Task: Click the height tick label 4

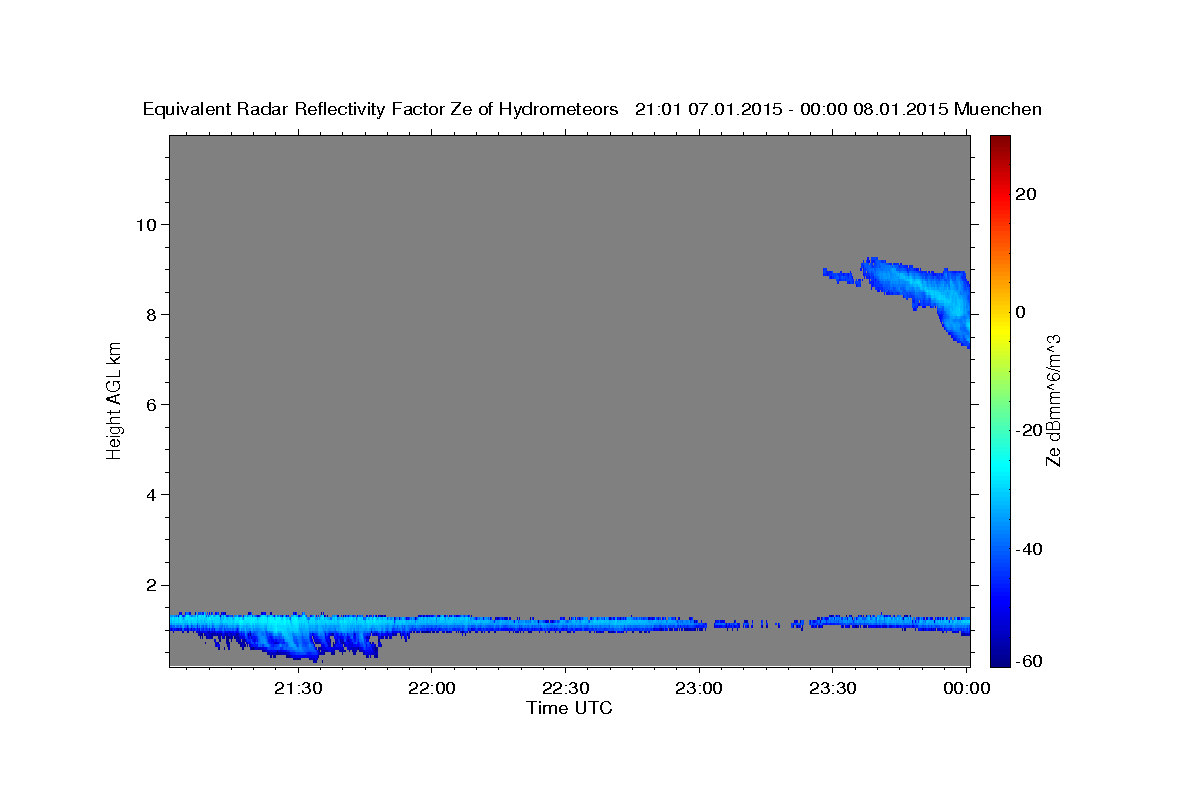Action: click(x=151, y=495)
